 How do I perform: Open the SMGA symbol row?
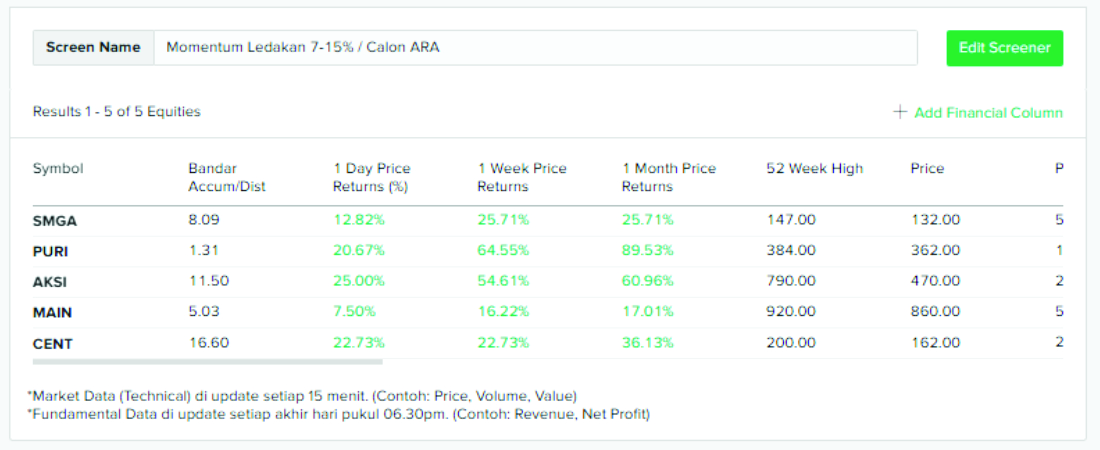coord(55,220)
